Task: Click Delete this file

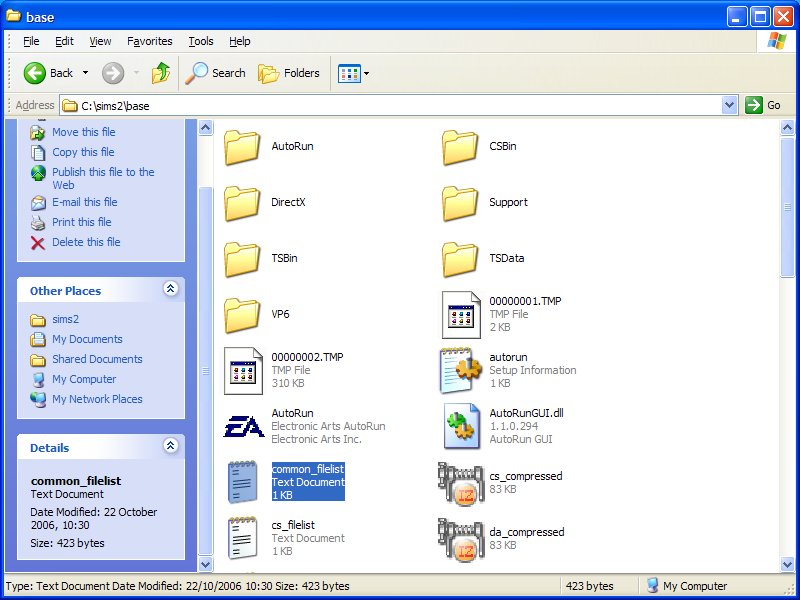Action: 86,242
